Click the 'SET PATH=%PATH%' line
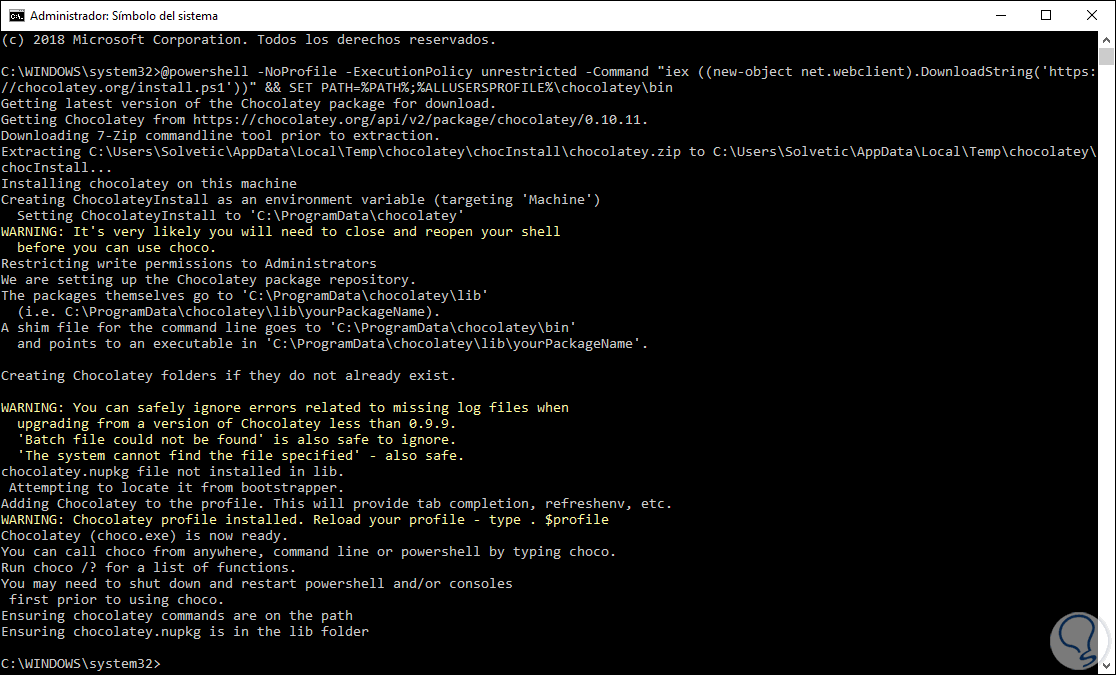This screenshot has width=1116, height=675. pos(337,88)
